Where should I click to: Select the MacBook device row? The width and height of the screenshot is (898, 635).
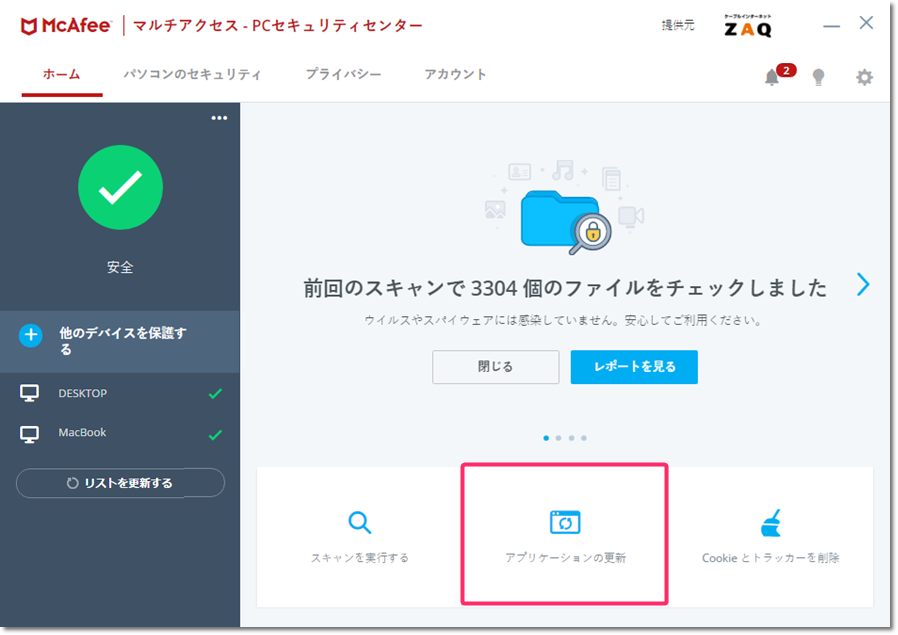click(x=120, y=433)
